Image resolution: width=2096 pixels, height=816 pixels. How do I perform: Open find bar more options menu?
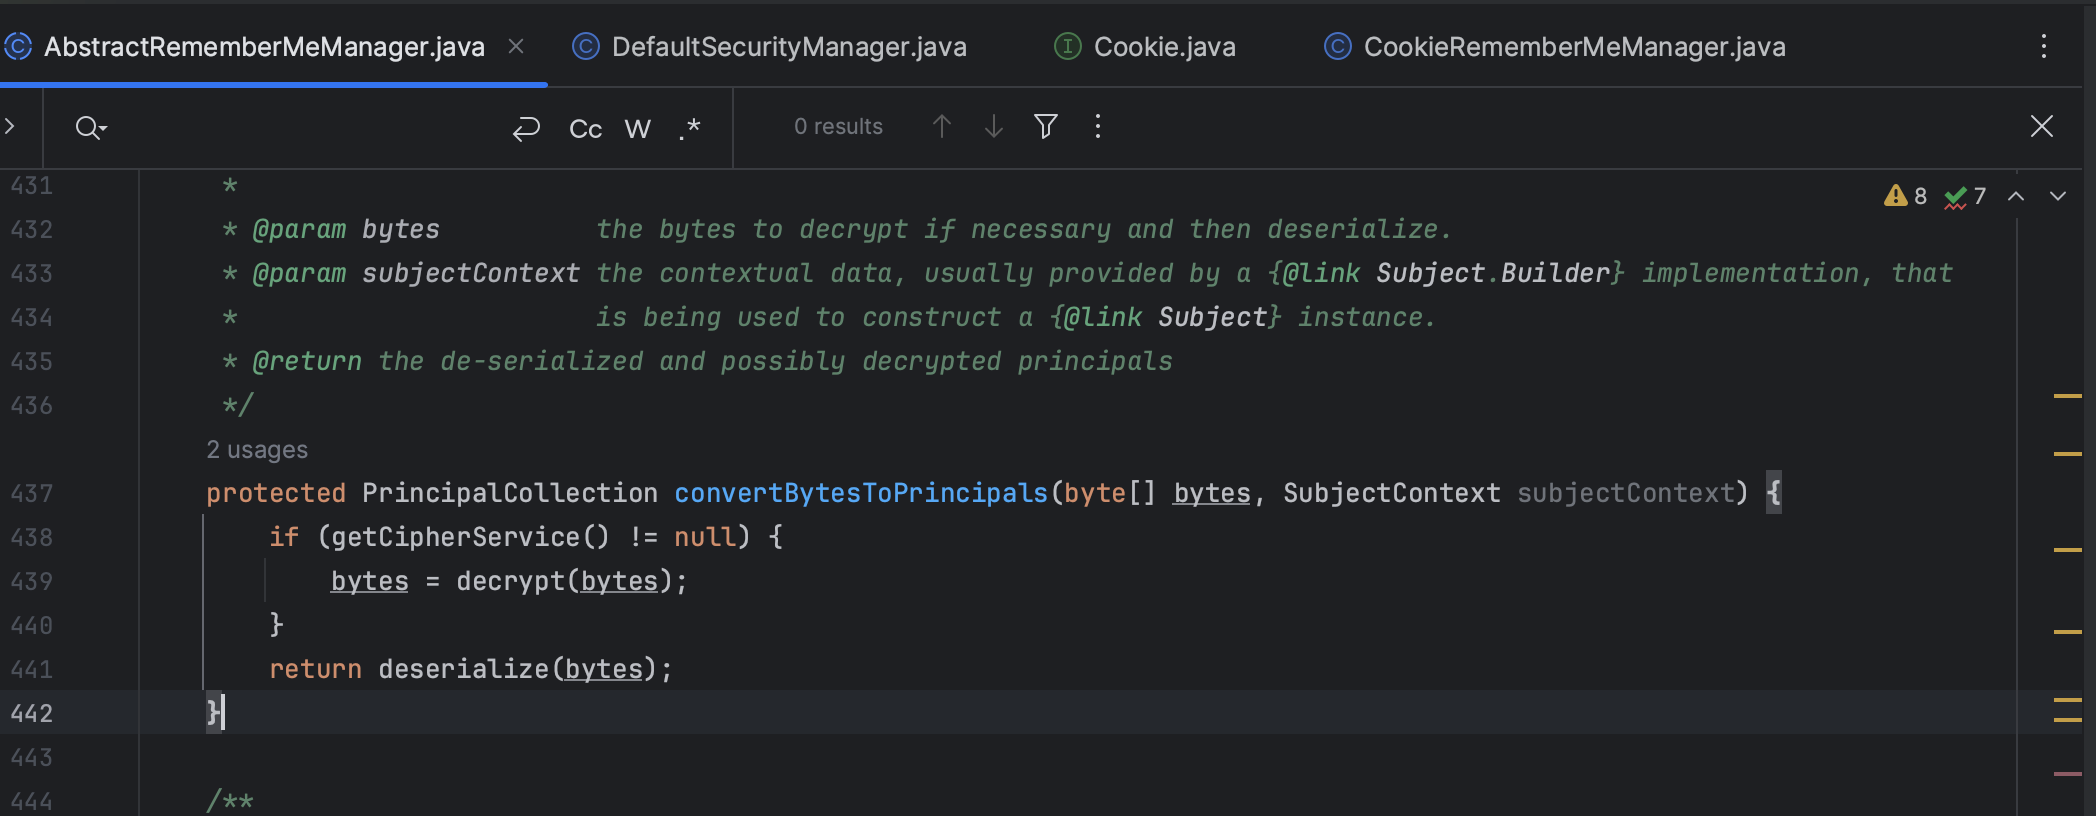(1098, 126)
